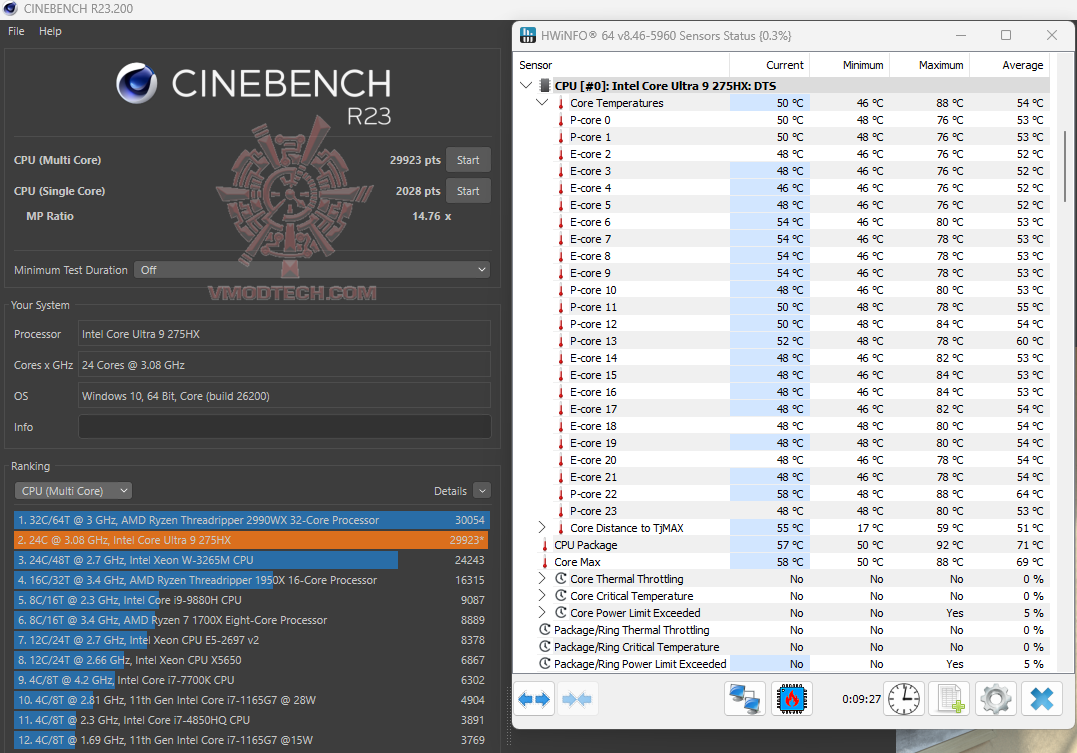Click clock icon beside Package/Ring Power Limit Exceeded
Image resolution: width=1077 pixels, height=753 pixels.
pos(545,664)
